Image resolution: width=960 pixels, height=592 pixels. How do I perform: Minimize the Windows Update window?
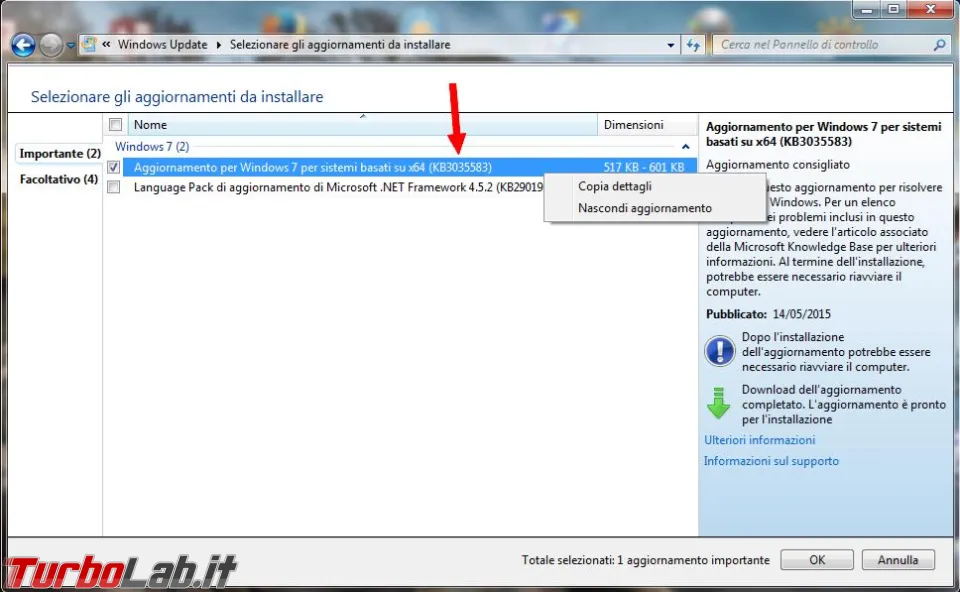(x=867, y=9)
